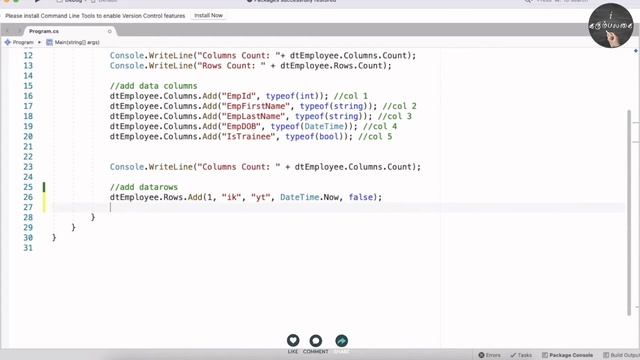
Task: Click the "//col 1" comment
Action: tap(351, 96)
